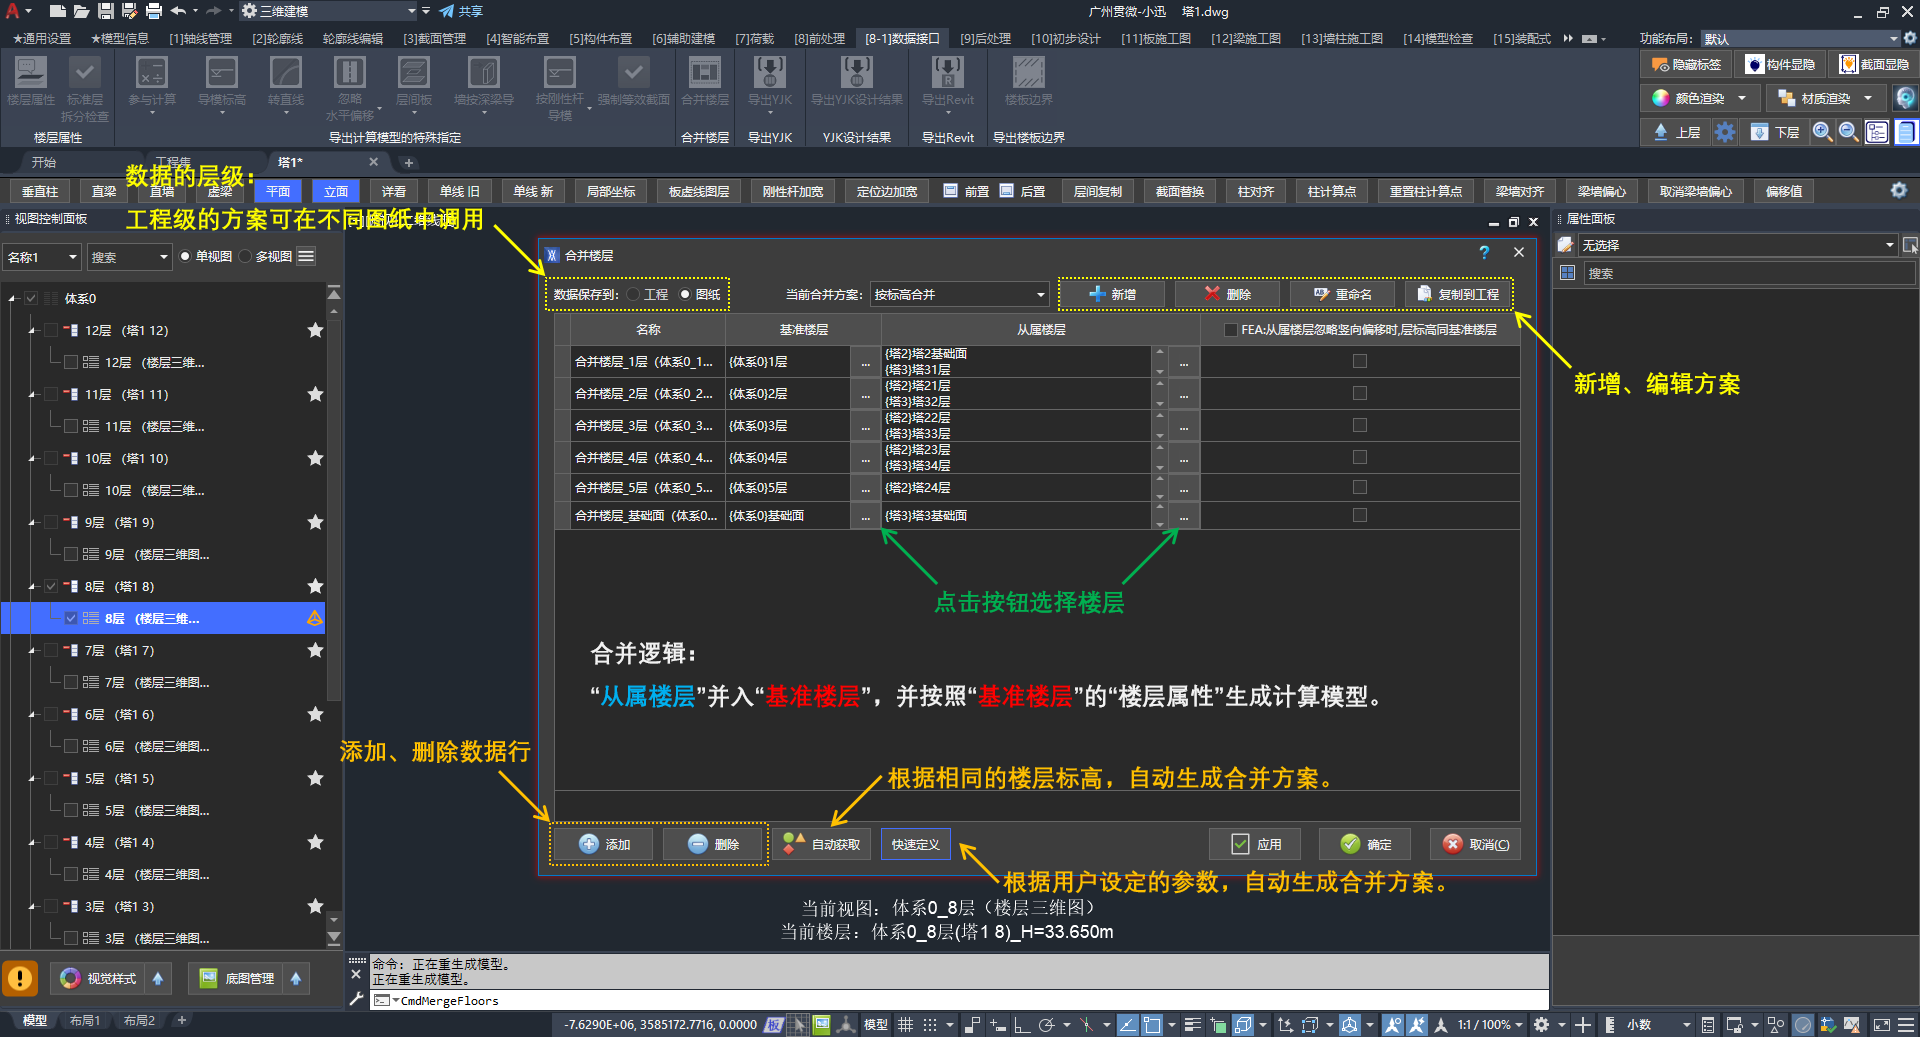Check the FEA header checkbox
1920x1037 pixels.
pyautogui.click(x=1231, y=330)
